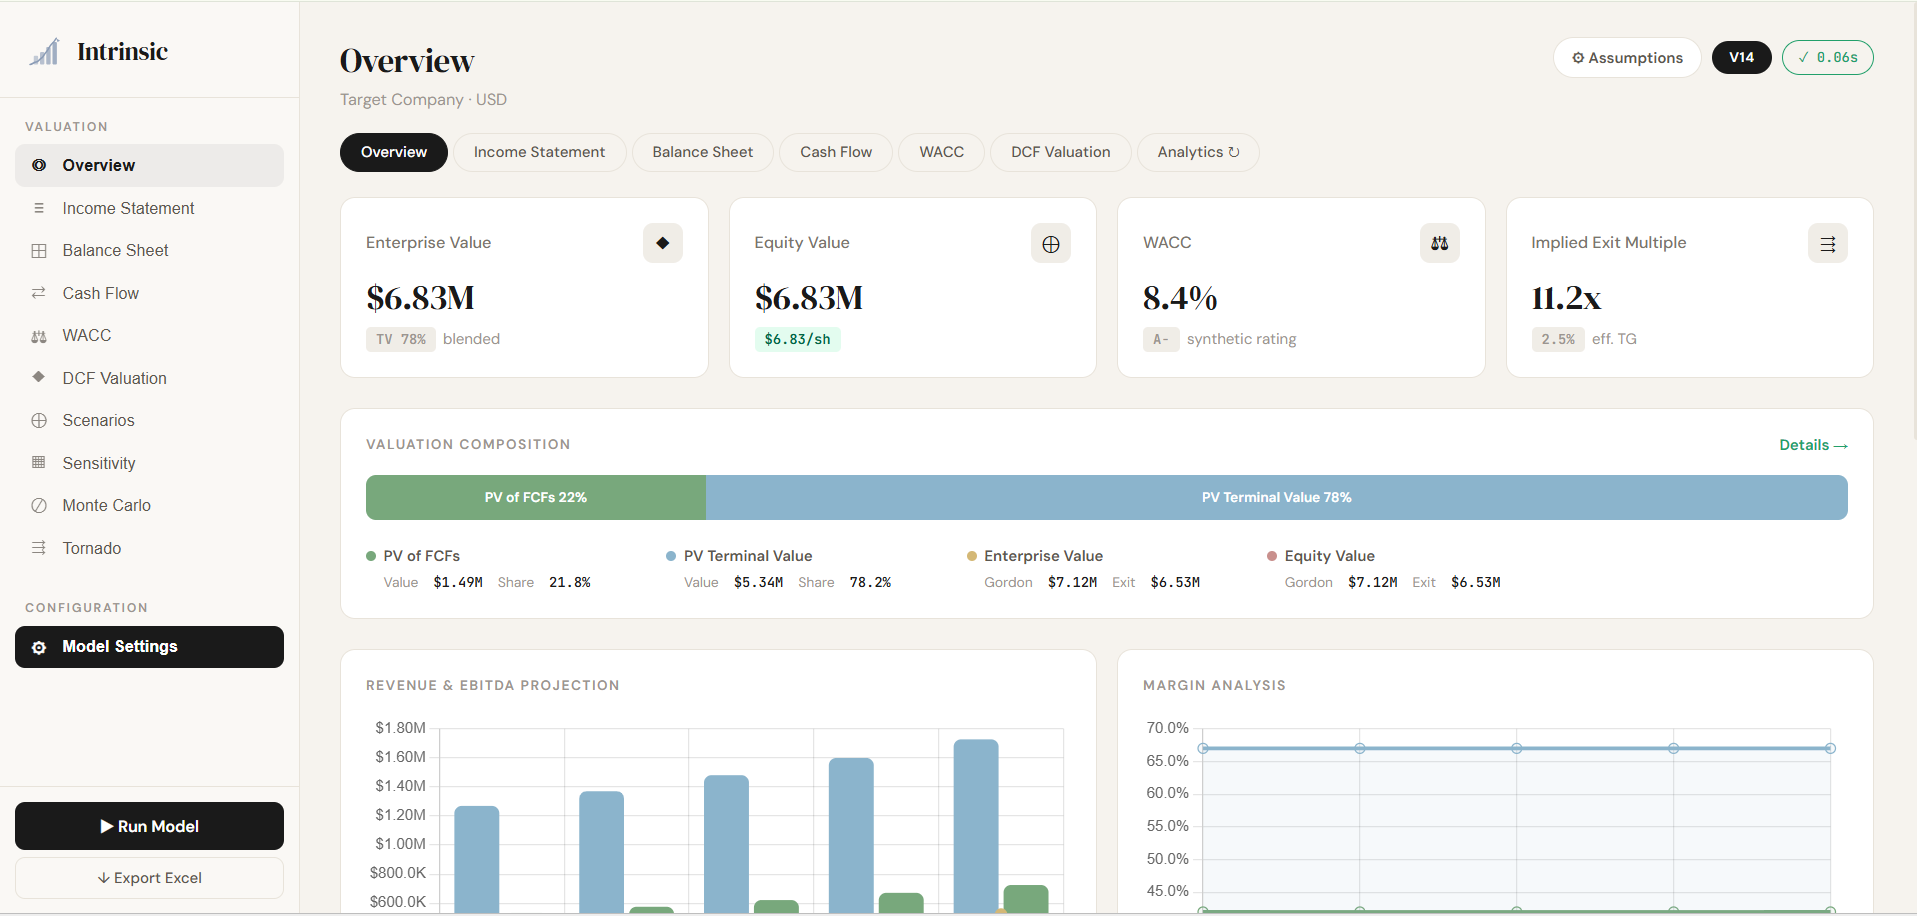This screenshot has width=1917, height=916.
Task: Select Scenarios in the sidebar
Action: coord(149,421)
